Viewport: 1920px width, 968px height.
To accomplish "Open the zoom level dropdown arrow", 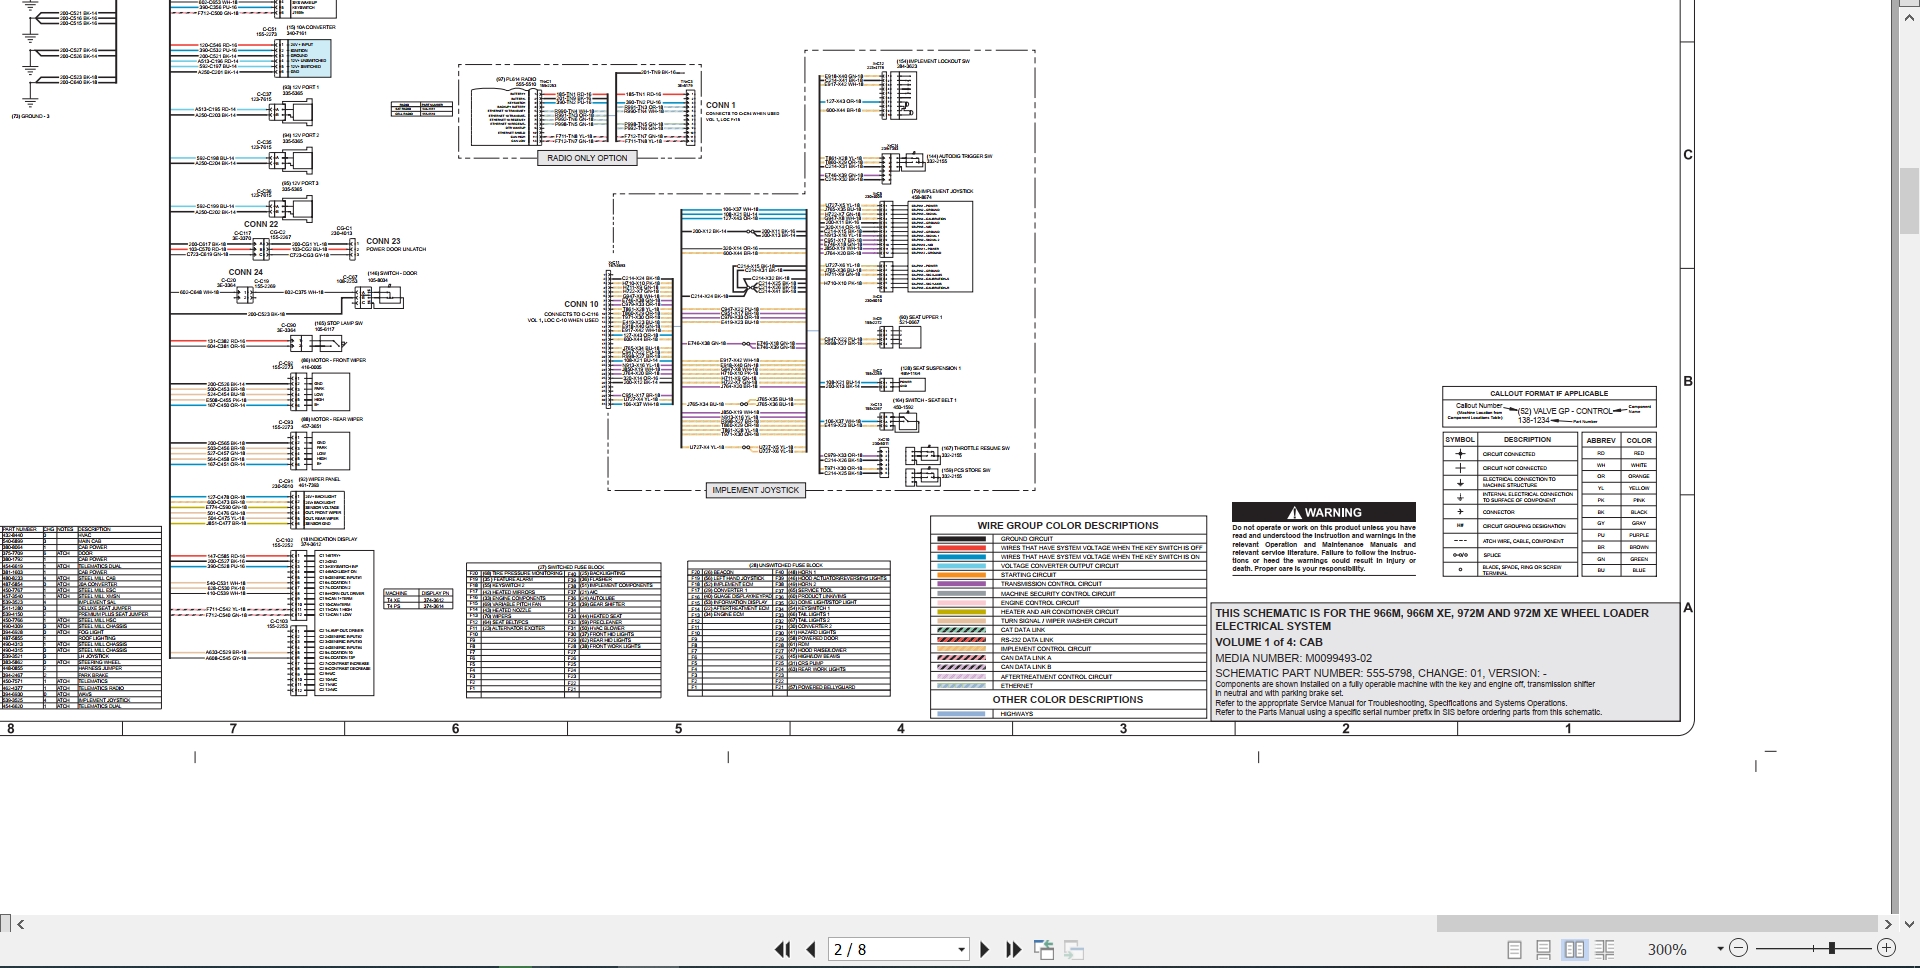I will pyautogui.click(x=1720, y=949).
